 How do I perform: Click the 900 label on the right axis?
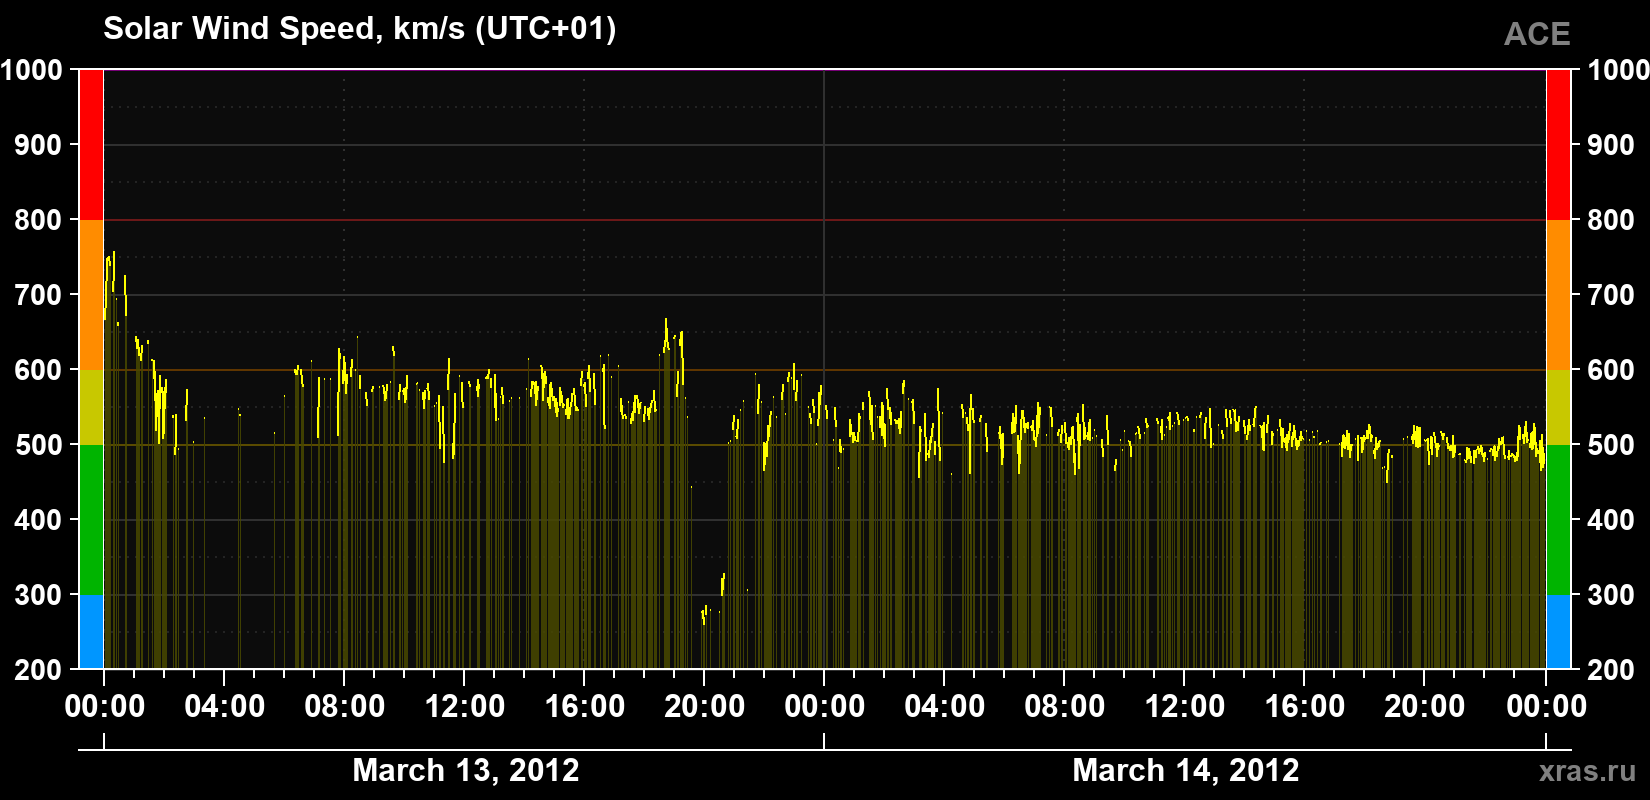click(x=1611, y=145)
